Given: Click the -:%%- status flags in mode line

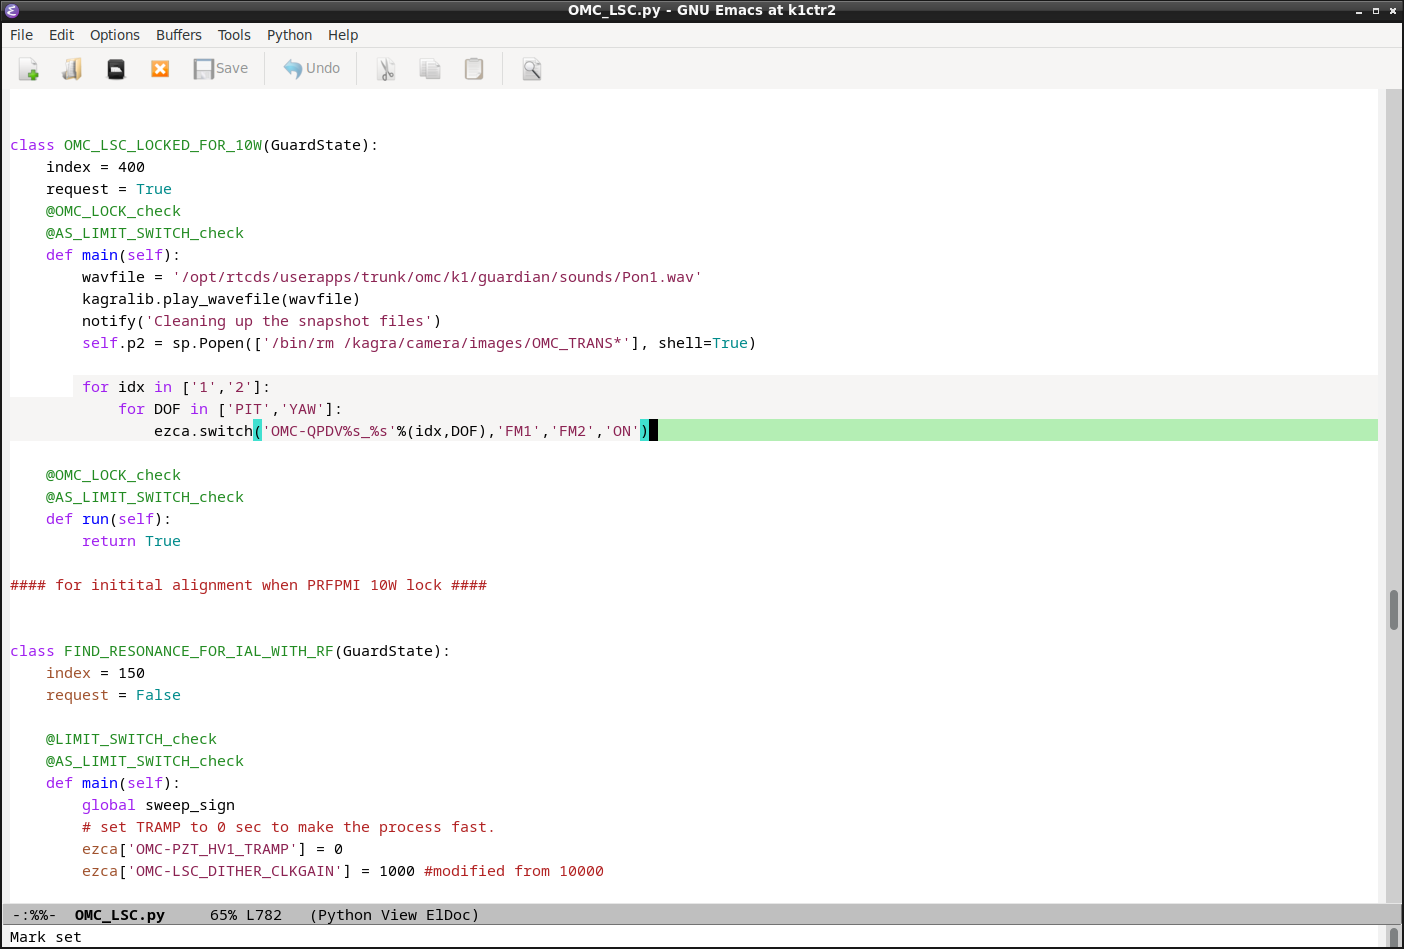Looking at the screenshot, I should (34, 915).
